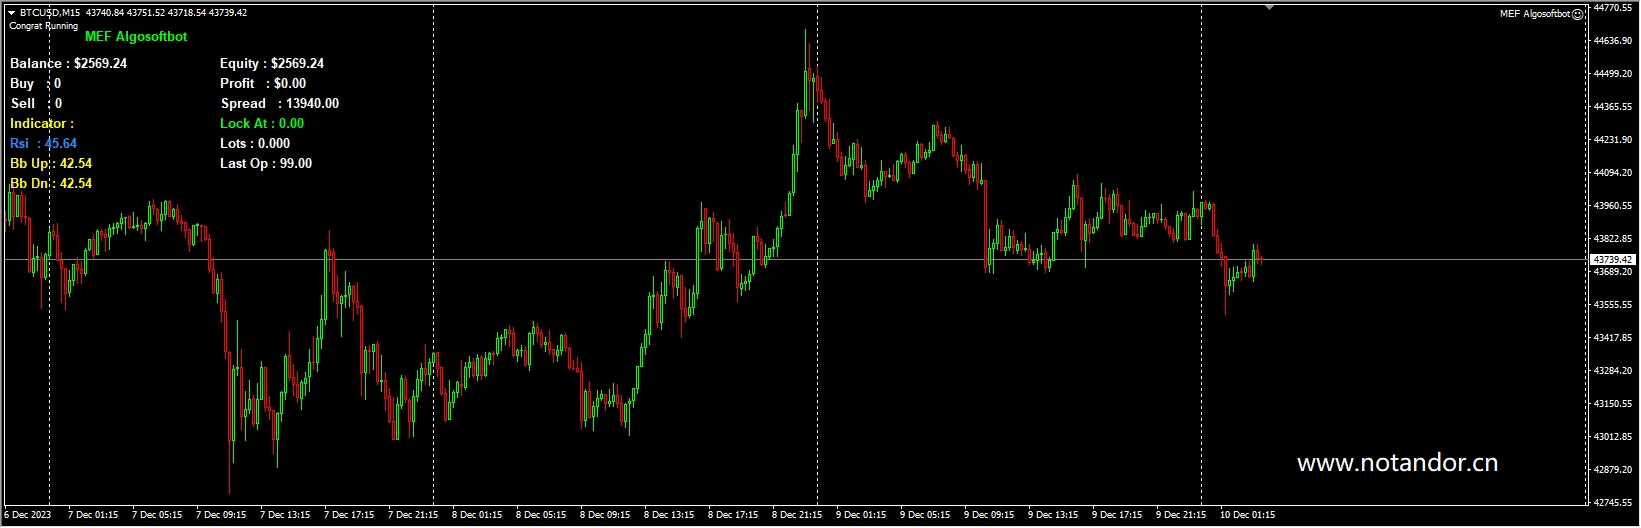Click the 7 Dec 13:15 time axis label
The width and height of the screenshot is (1641, 528).
click(285, 515)
